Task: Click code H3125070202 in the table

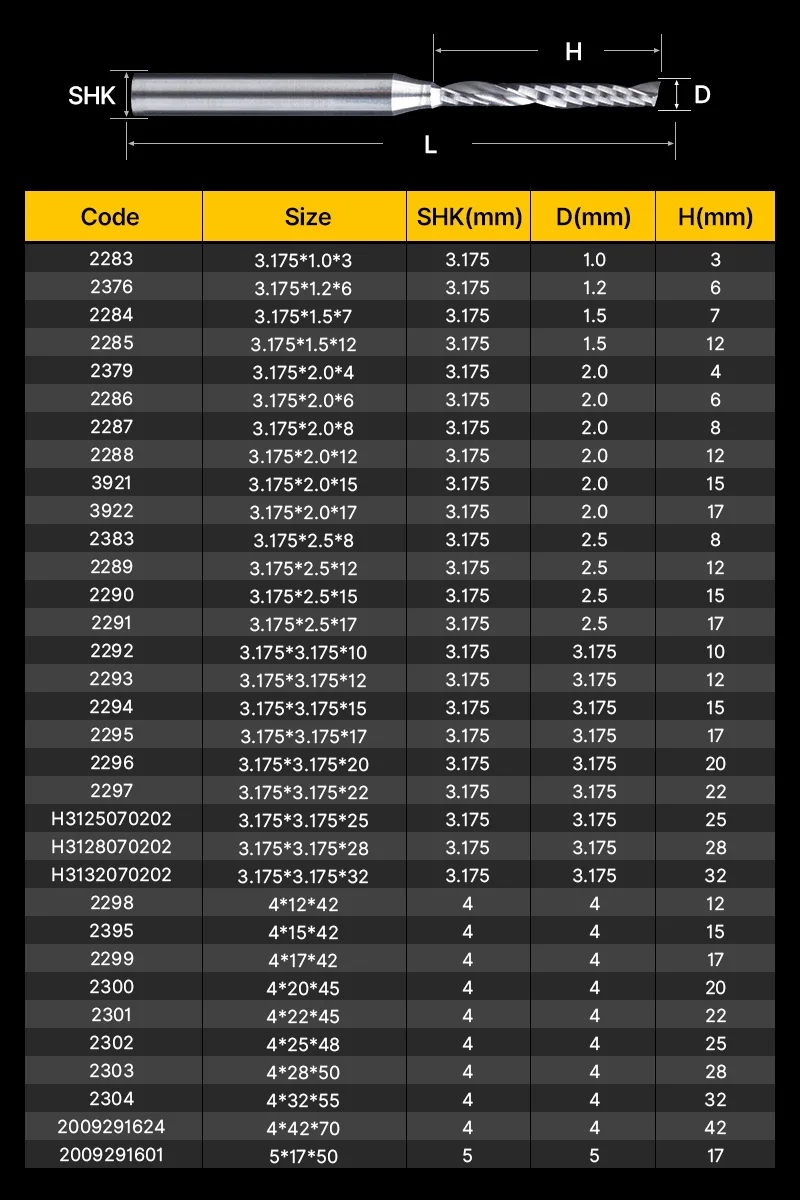Action: coord(110,818)
